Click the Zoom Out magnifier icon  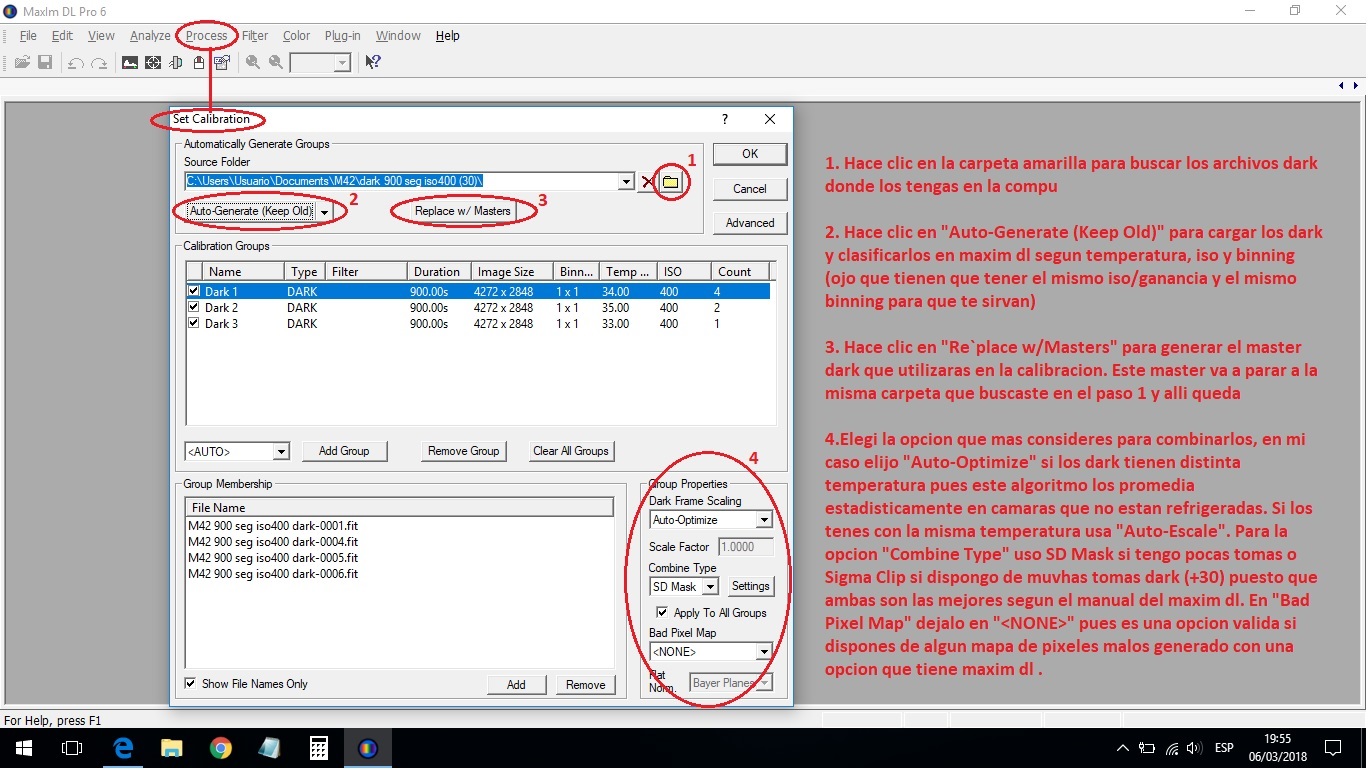click(276, 62)
